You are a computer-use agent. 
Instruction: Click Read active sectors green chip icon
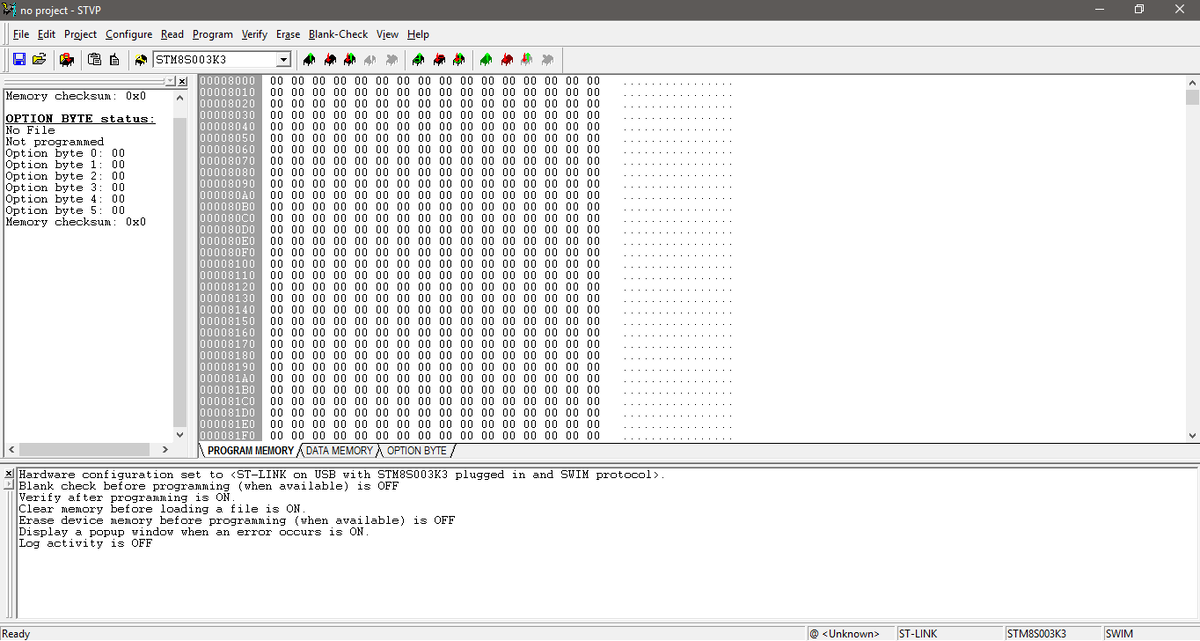486,59
